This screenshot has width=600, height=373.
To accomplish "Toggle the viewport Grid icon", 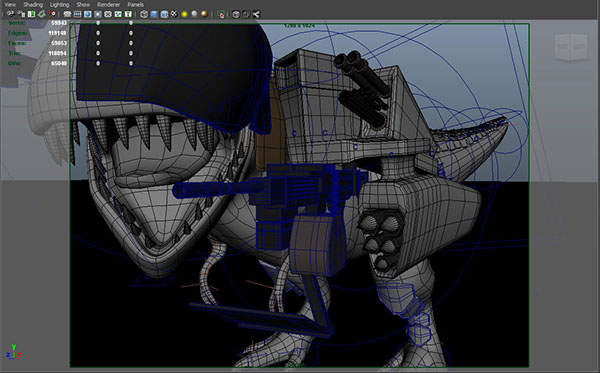I will [67, 14].
